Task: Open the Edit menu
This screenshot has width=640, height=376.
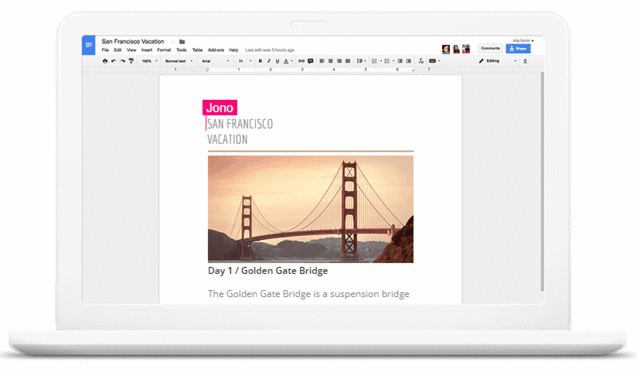Action: point(118,50)
